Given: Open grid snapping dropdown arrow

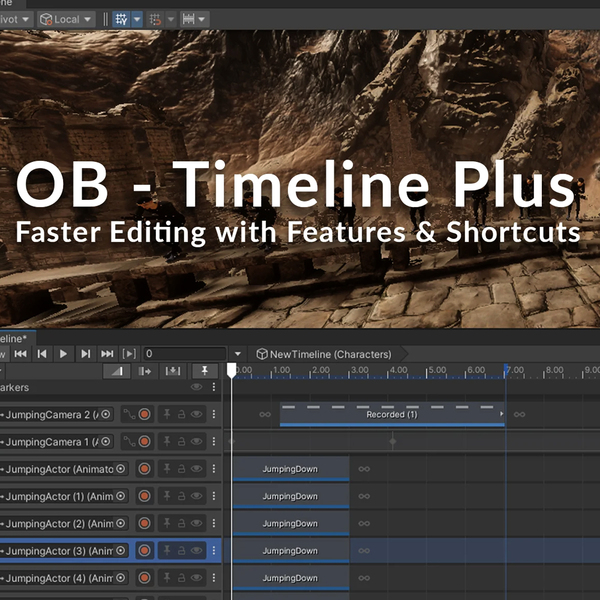Looking at the screenshot, I should tap(137, 19).
